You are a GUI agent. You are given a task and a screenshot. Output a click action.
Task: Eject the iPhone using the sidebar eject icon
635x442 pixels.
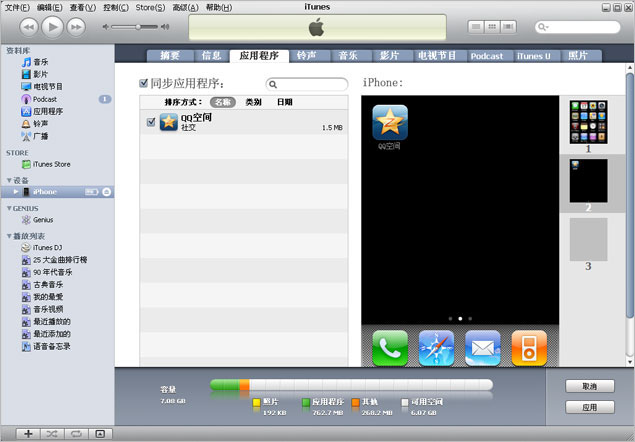(107, 191)
